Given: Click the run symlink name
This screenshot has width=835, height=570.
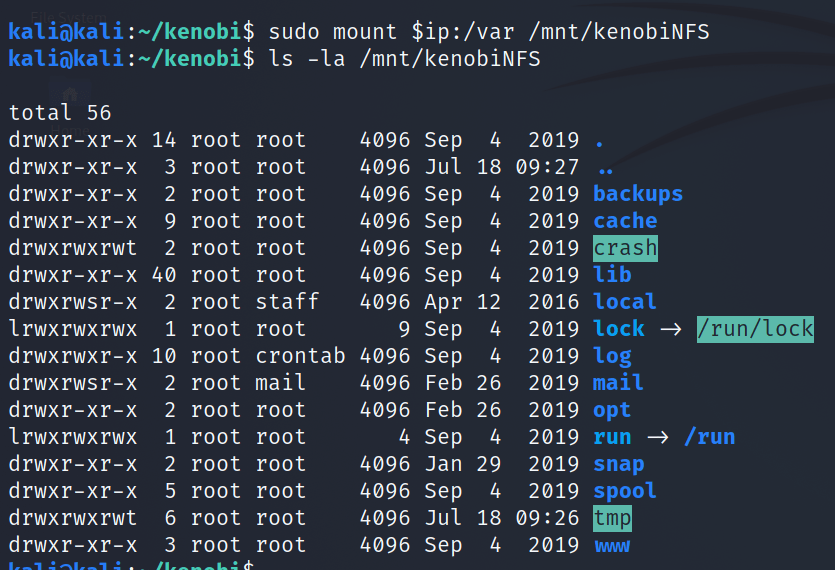Looking at the screenshot, I should pyautogui.click(x=612, y=437).
